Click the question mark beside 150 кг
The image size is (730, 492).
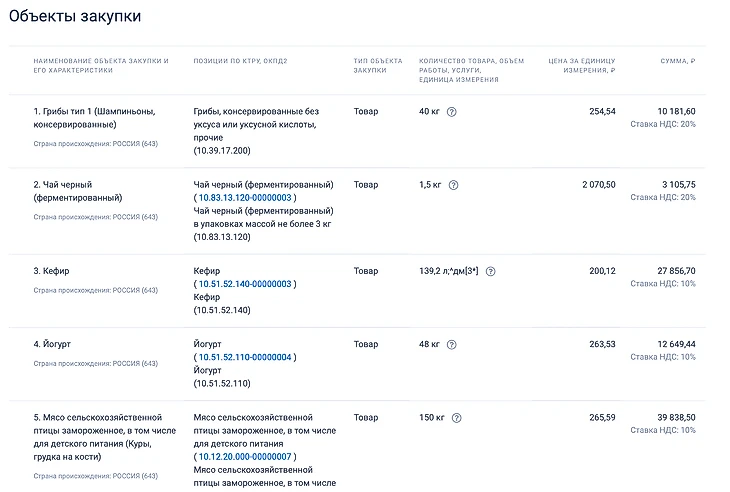[456, 418]
